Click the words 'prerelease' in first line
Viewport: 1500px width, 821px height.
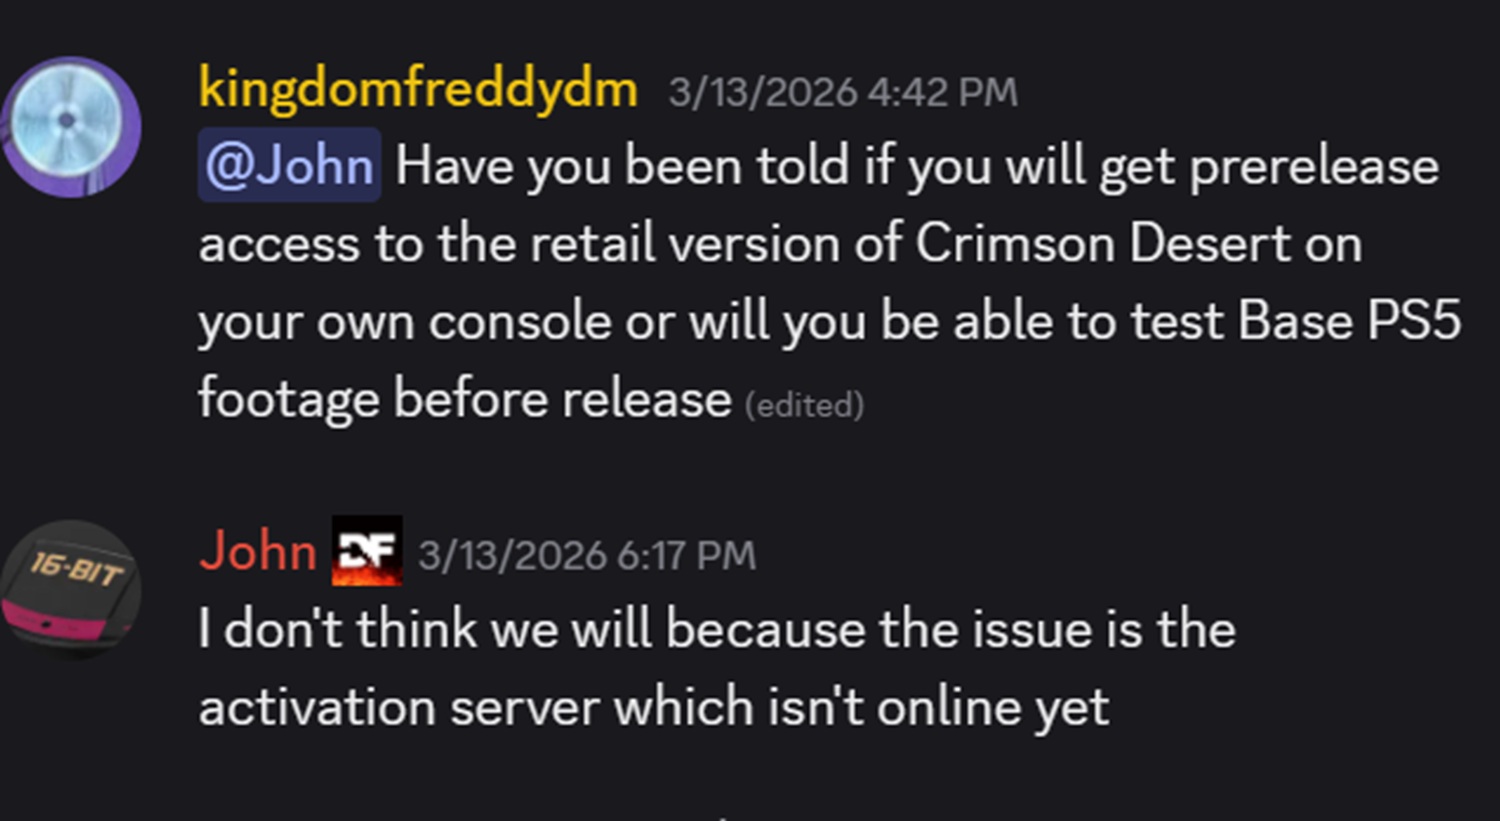(x=1314, y=167)
